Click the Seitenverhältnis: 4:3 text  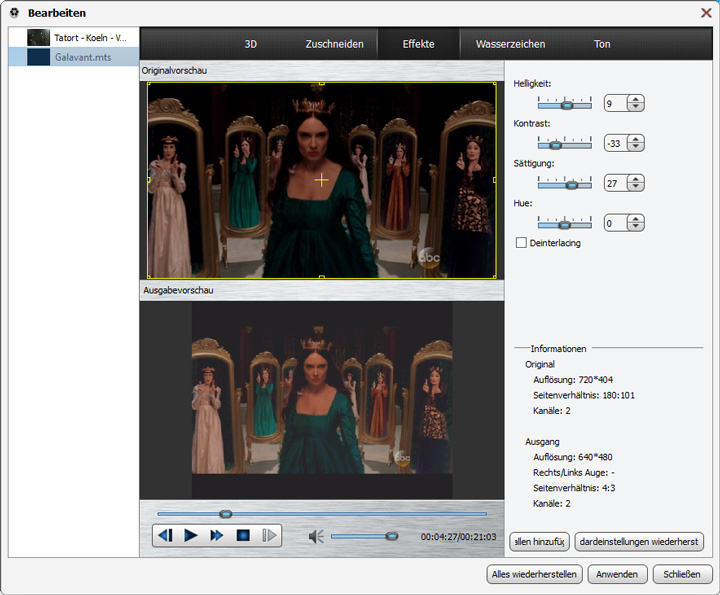574,488
